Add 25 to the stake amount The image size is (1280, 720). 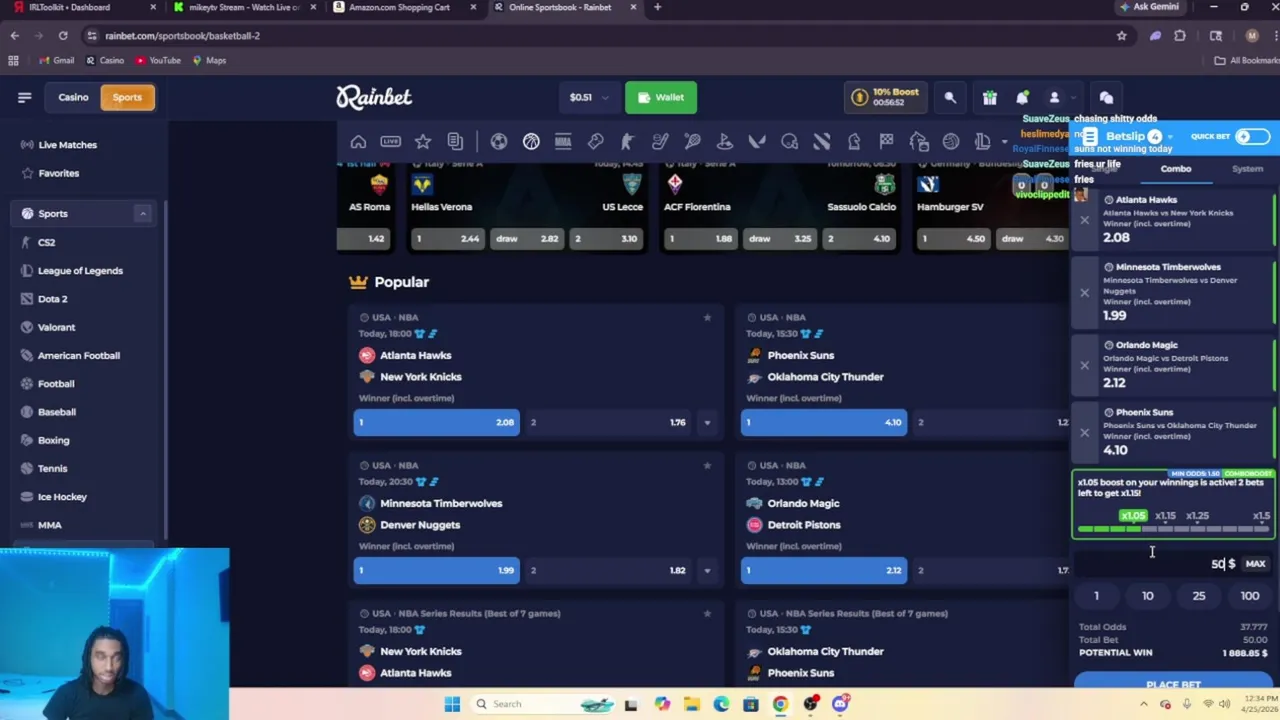click(x=1198, y=596)
